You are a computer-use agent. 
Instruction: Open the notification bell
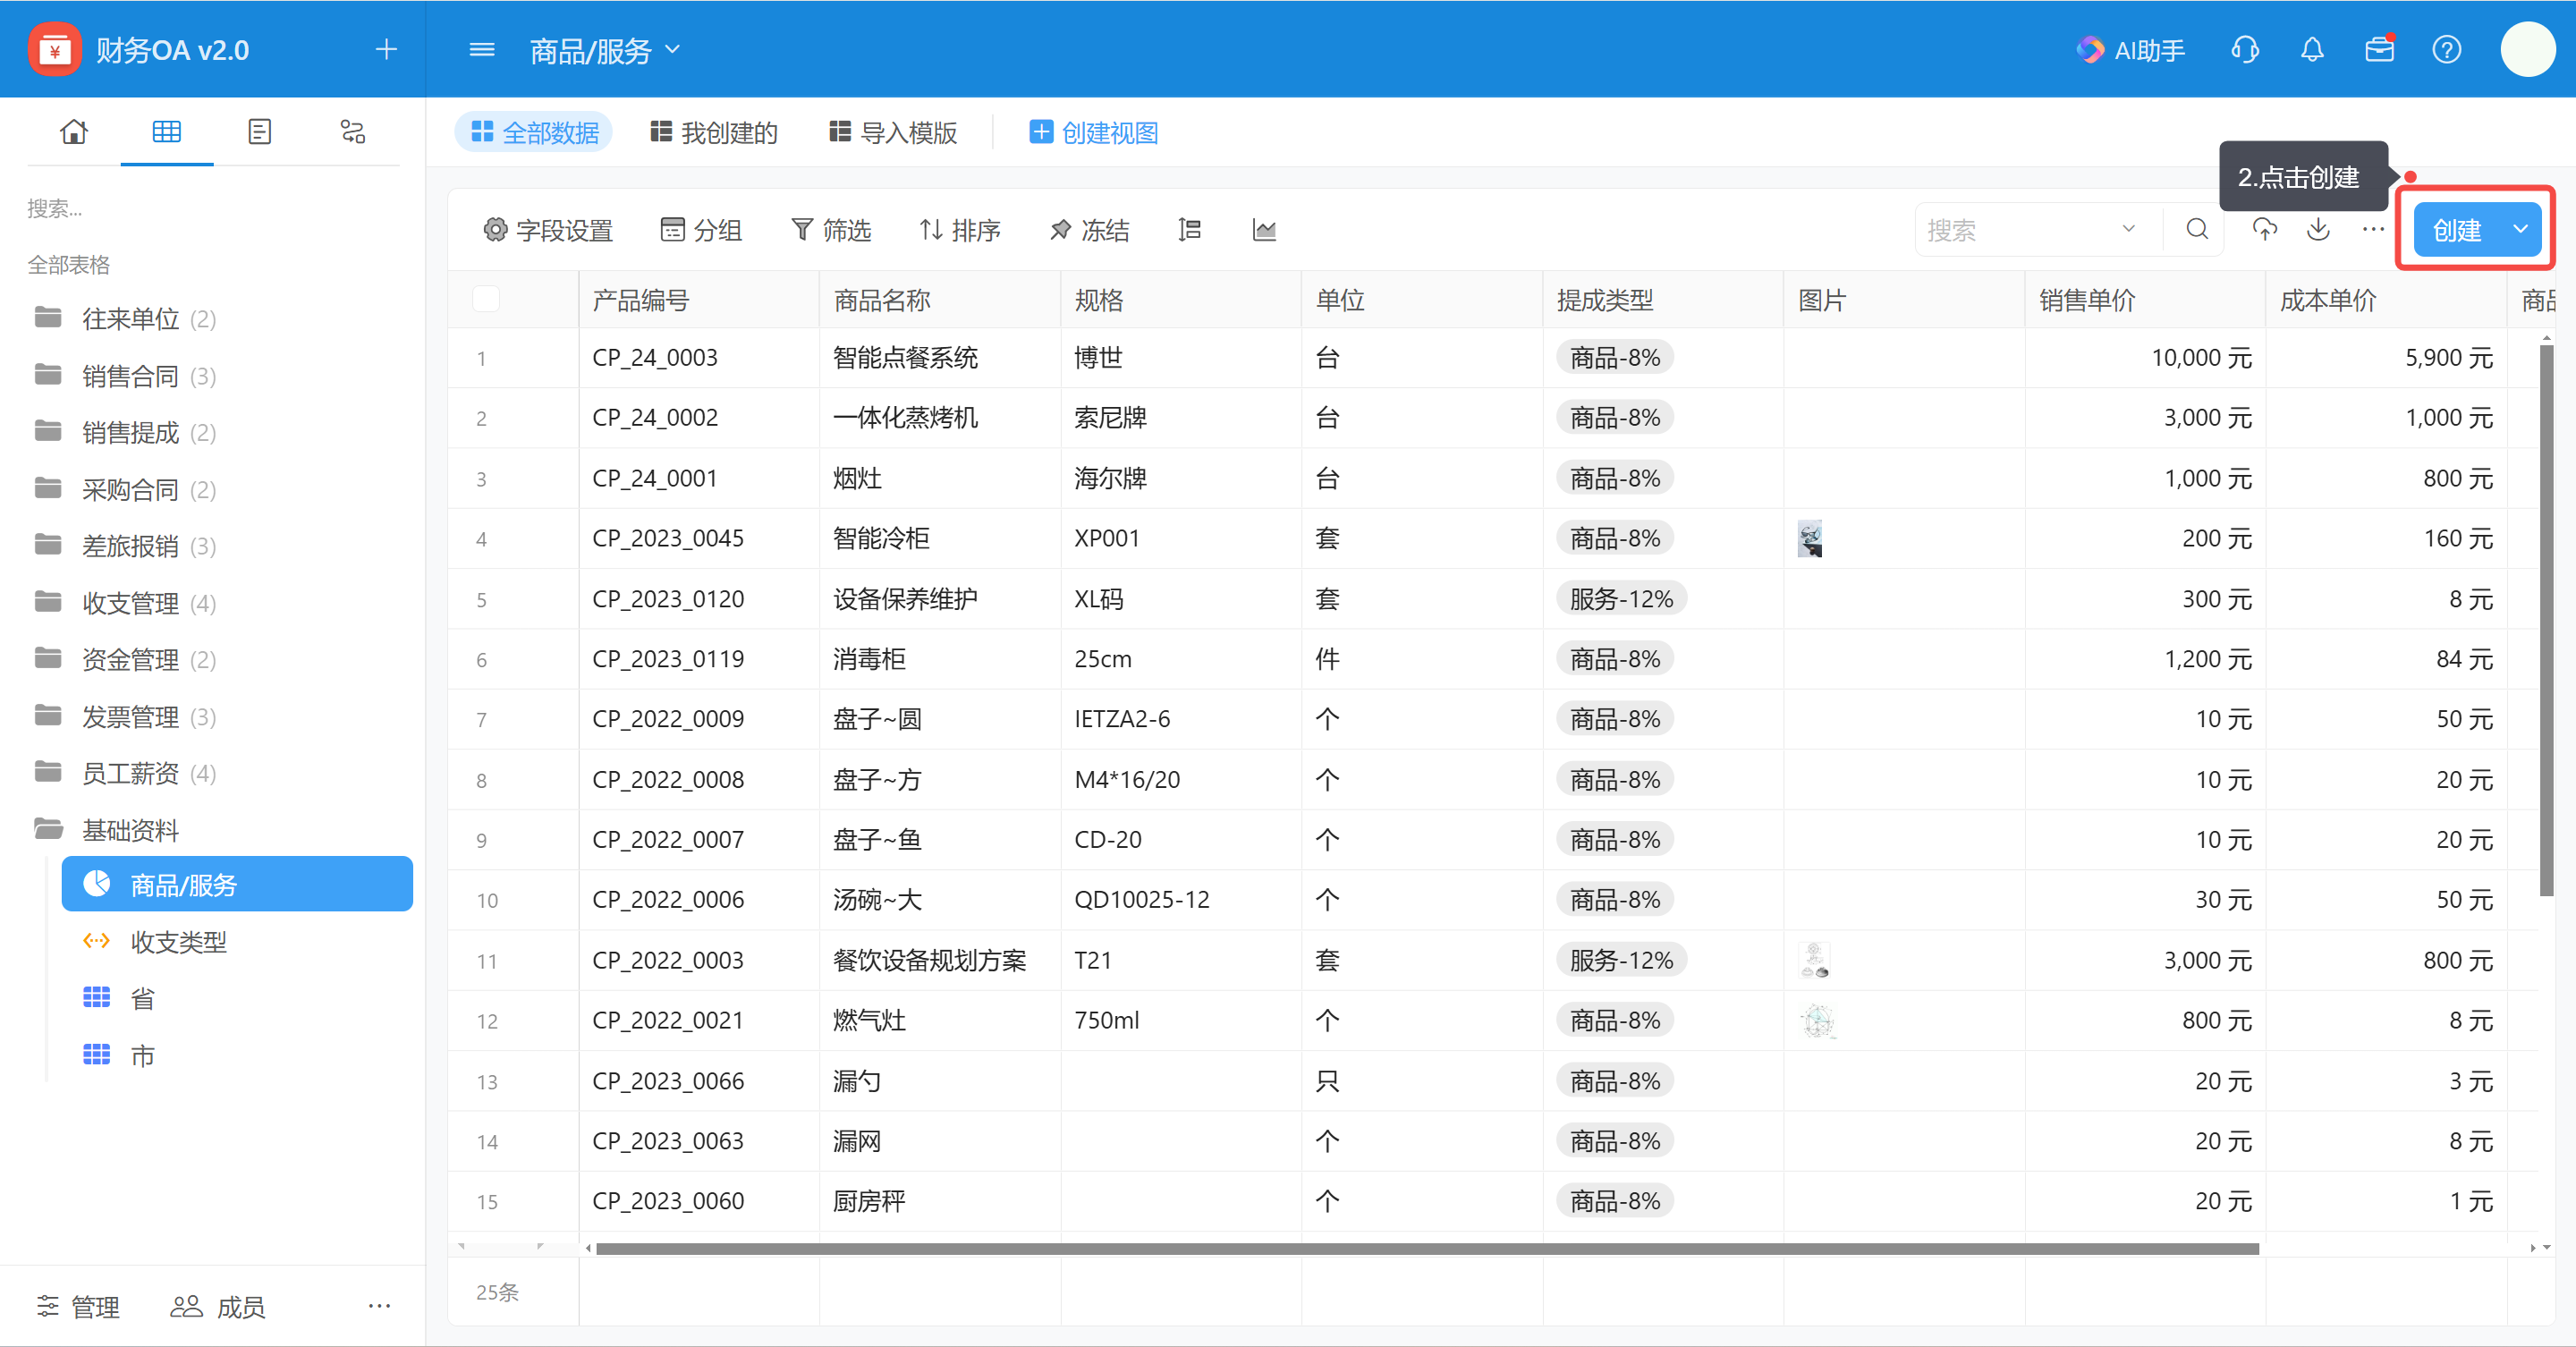tap(2312, 49)
